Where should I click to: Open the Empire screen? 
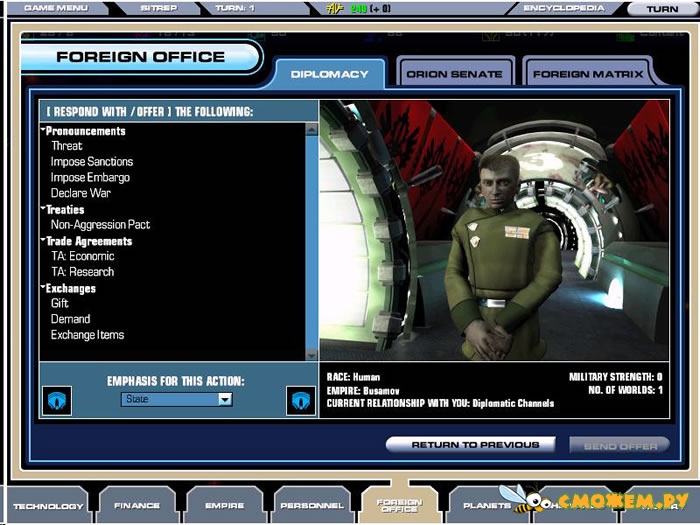(x=225, y=505)
